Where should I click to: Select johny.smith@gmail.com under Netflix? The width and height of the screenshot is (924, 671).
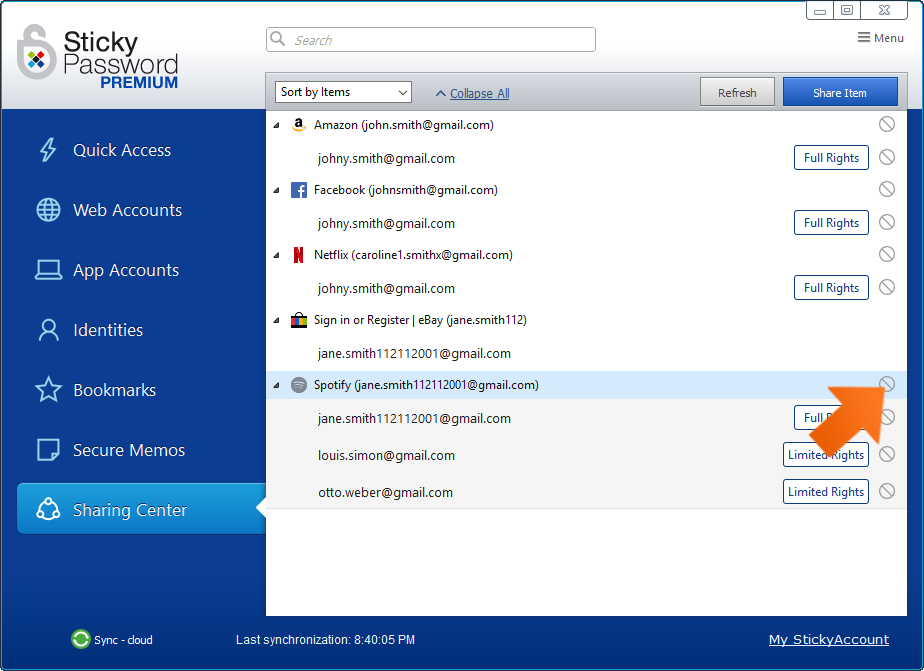coord(386,288)
